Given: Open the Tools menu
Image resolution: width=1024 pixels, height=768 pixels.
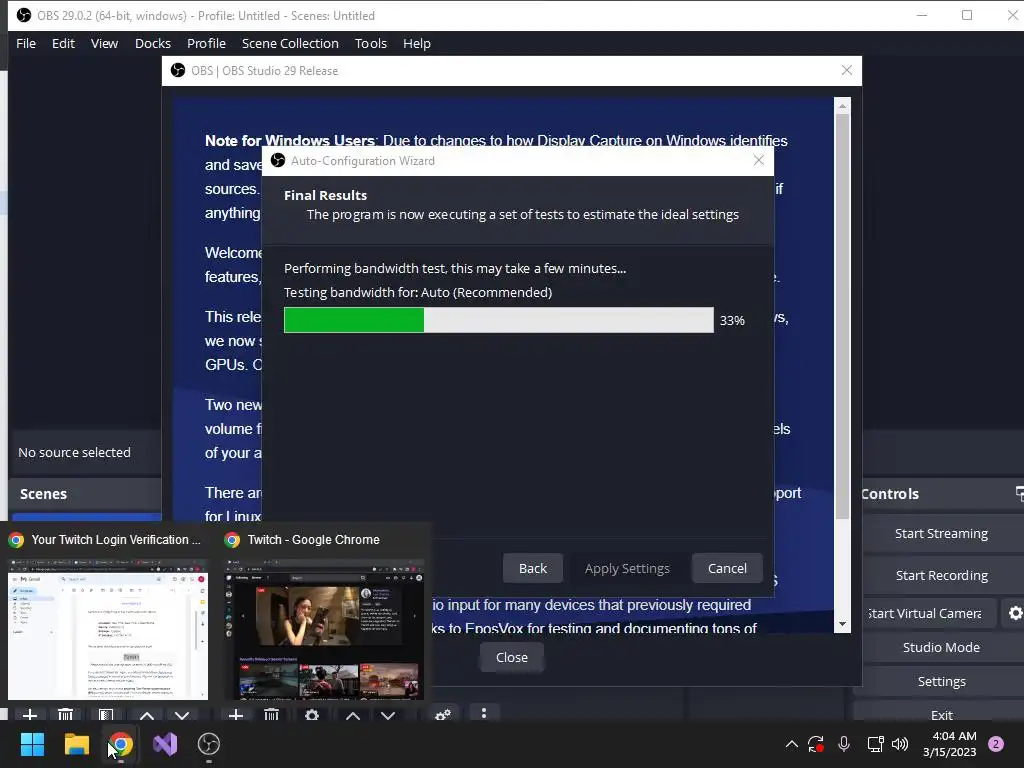Looking at the screenshot, I should tap(370, 43).
